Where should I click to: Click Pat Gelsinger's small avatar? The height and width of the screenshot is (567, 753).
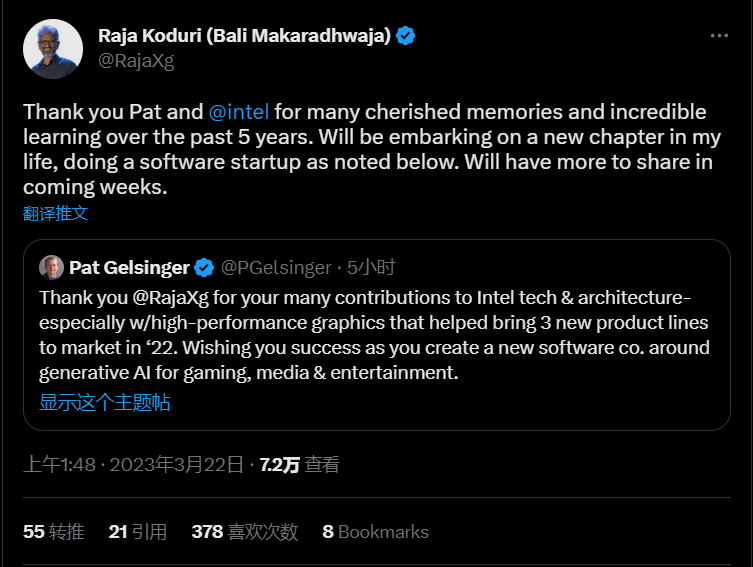click(x=51, y=267)
